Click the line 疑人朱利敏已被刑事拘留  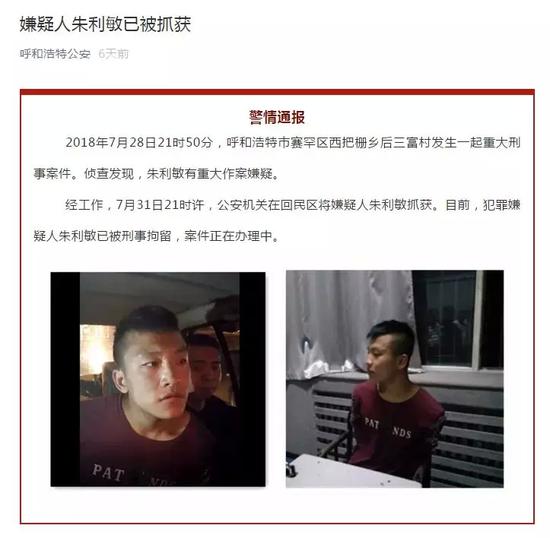[157, 236]
